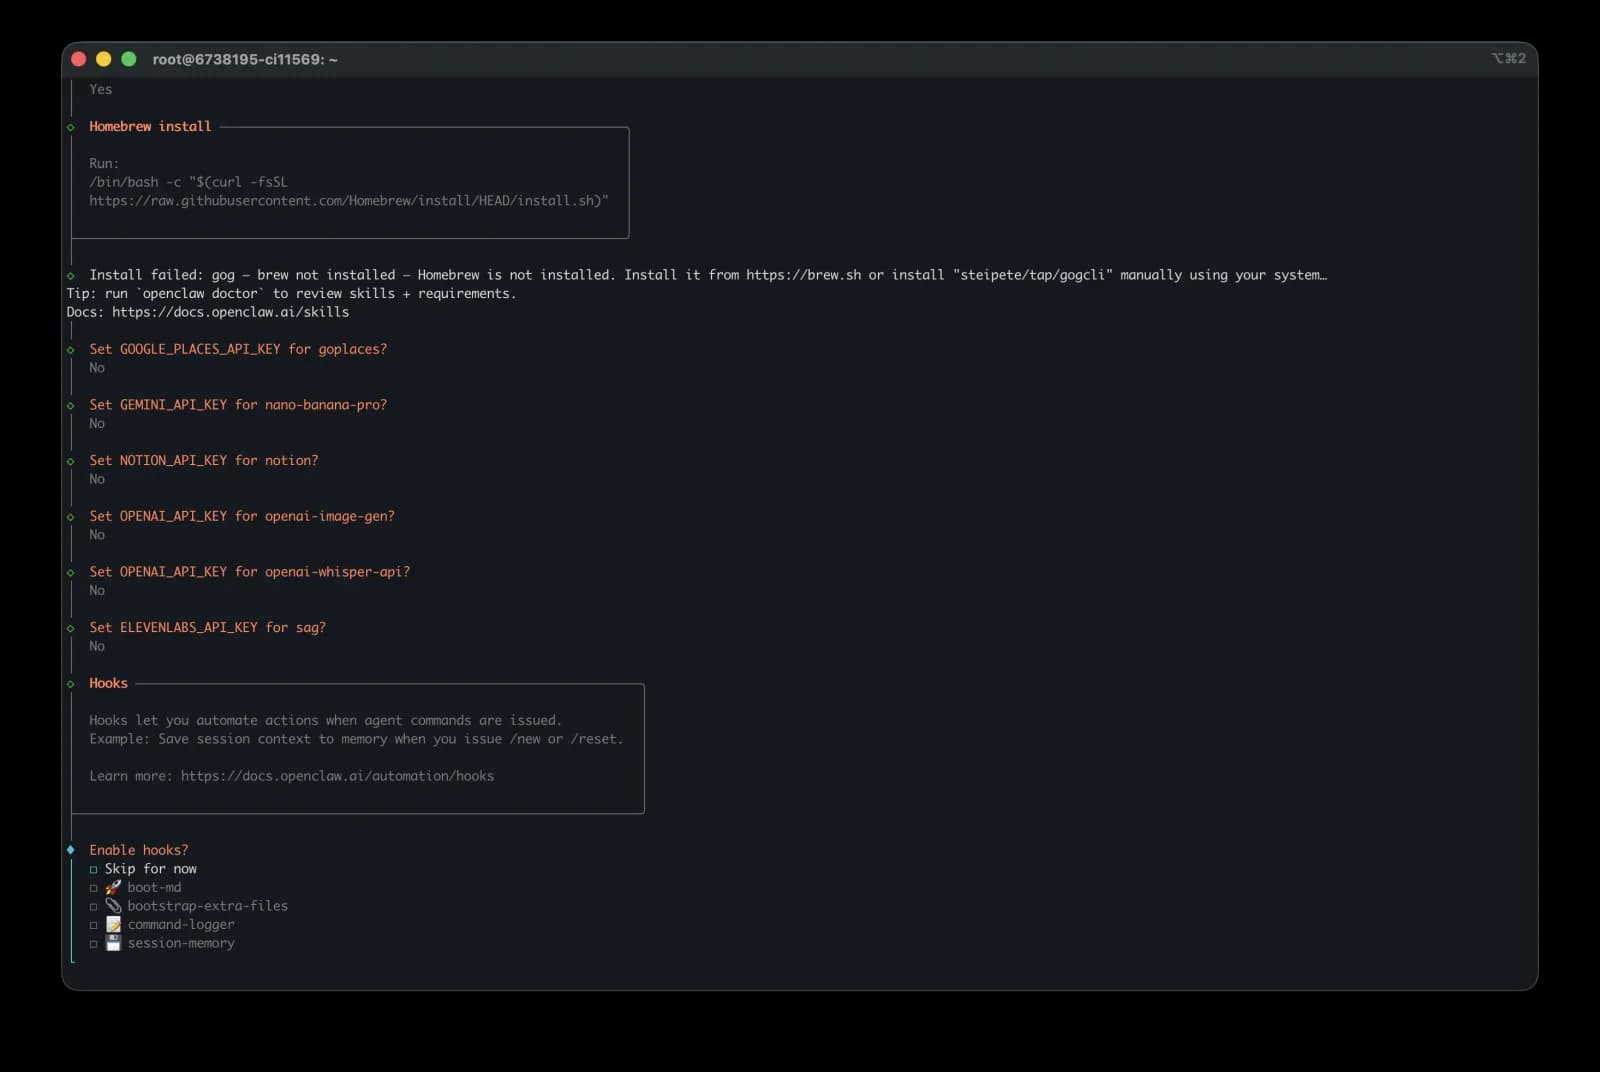The width and height of the screenshot is (1600, 1072).
Task: Click the 'Yes' answer at the top
Action: pos(101,89)
